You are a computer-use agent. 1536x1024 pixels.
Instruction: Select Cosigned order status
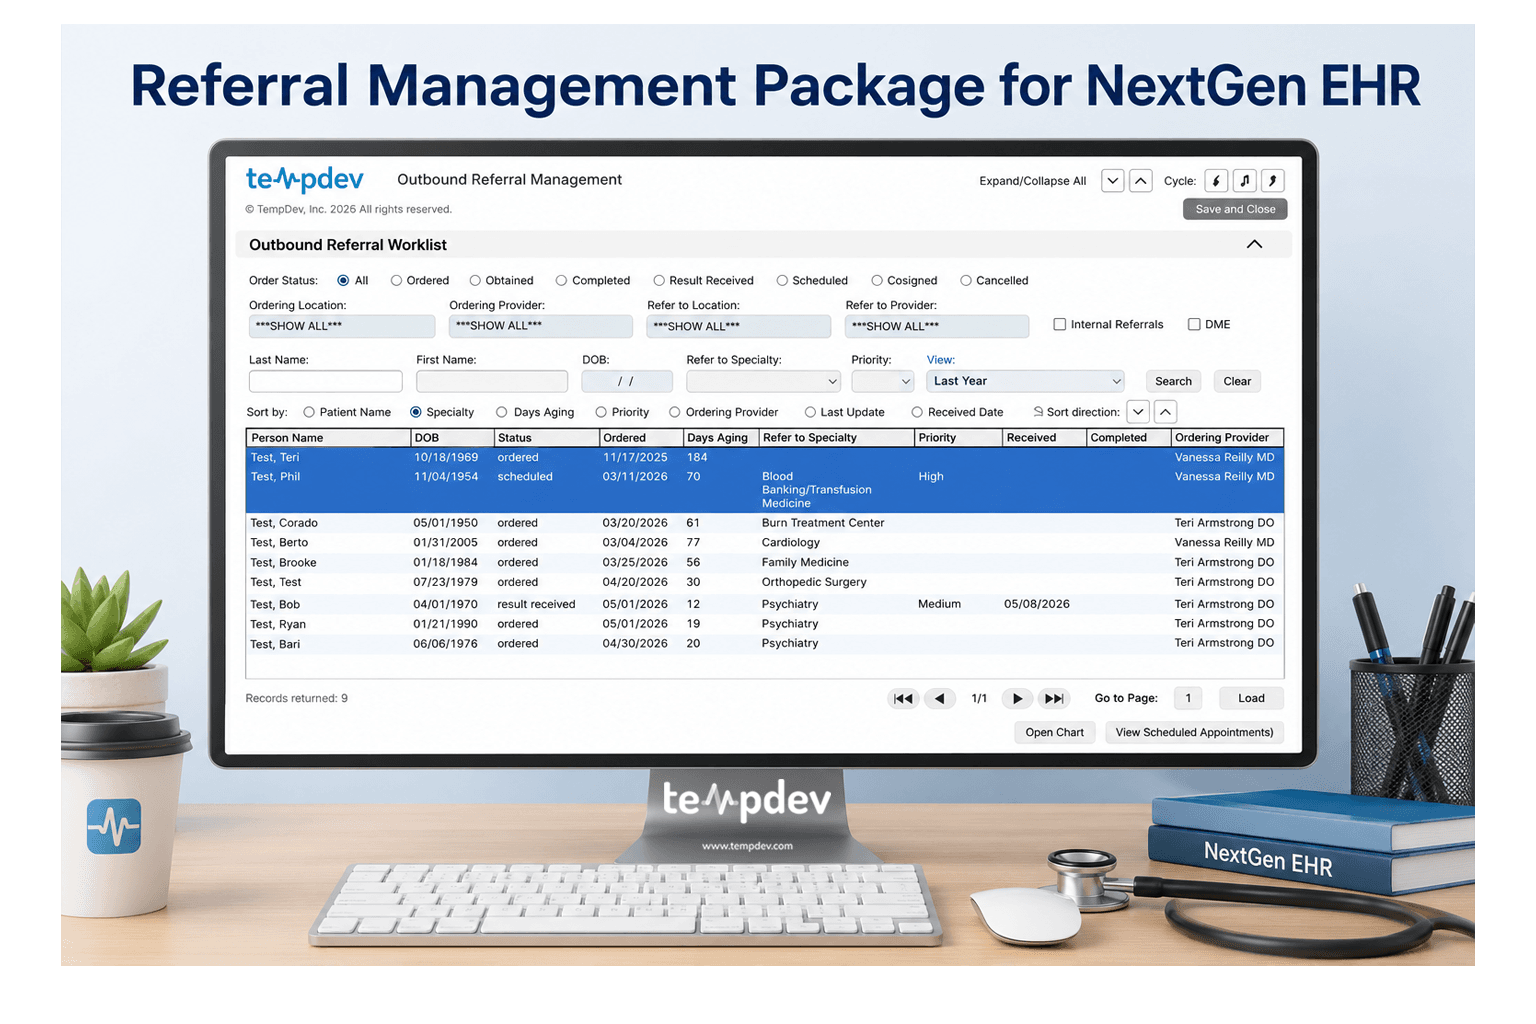coord(876,281)
